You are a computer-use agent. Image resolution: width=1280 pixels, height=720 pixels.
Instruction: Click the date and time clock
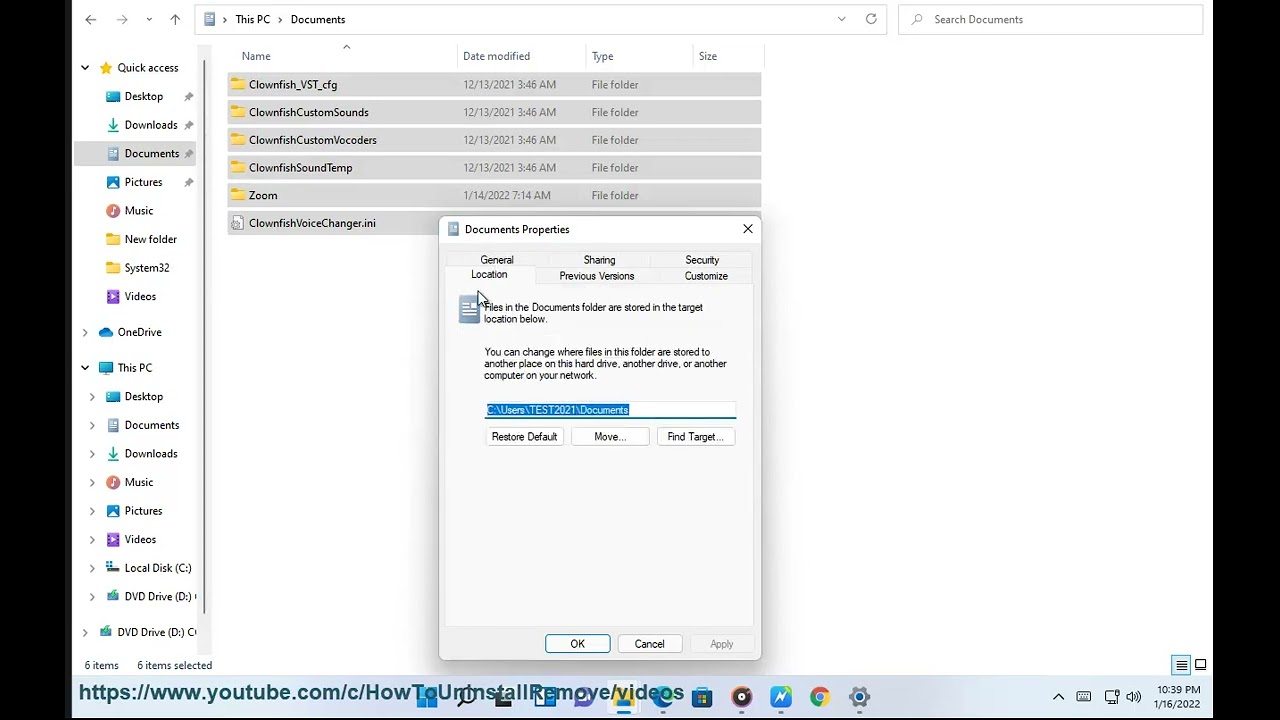(1178, 697)
